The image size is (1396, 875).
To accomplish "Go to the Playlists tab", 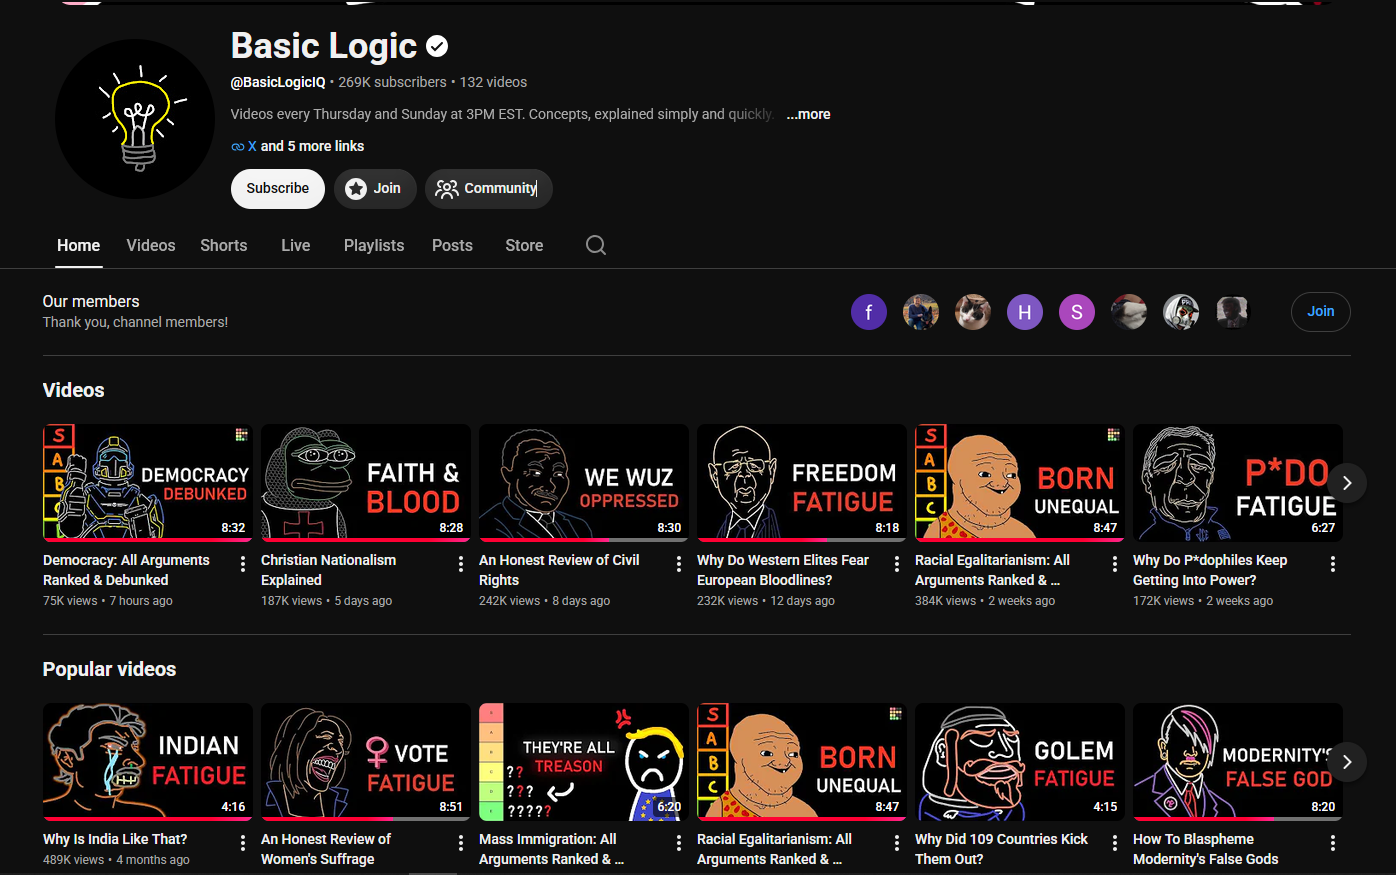I will click(x=374, y=245).
